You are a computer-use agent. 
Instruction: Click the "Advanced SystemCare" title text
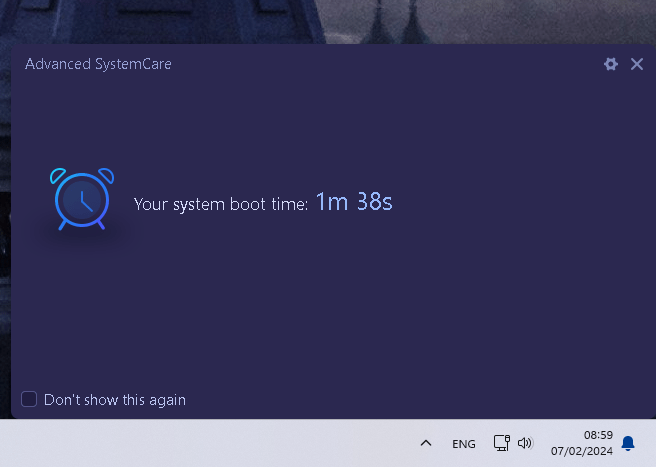[98, 64]
